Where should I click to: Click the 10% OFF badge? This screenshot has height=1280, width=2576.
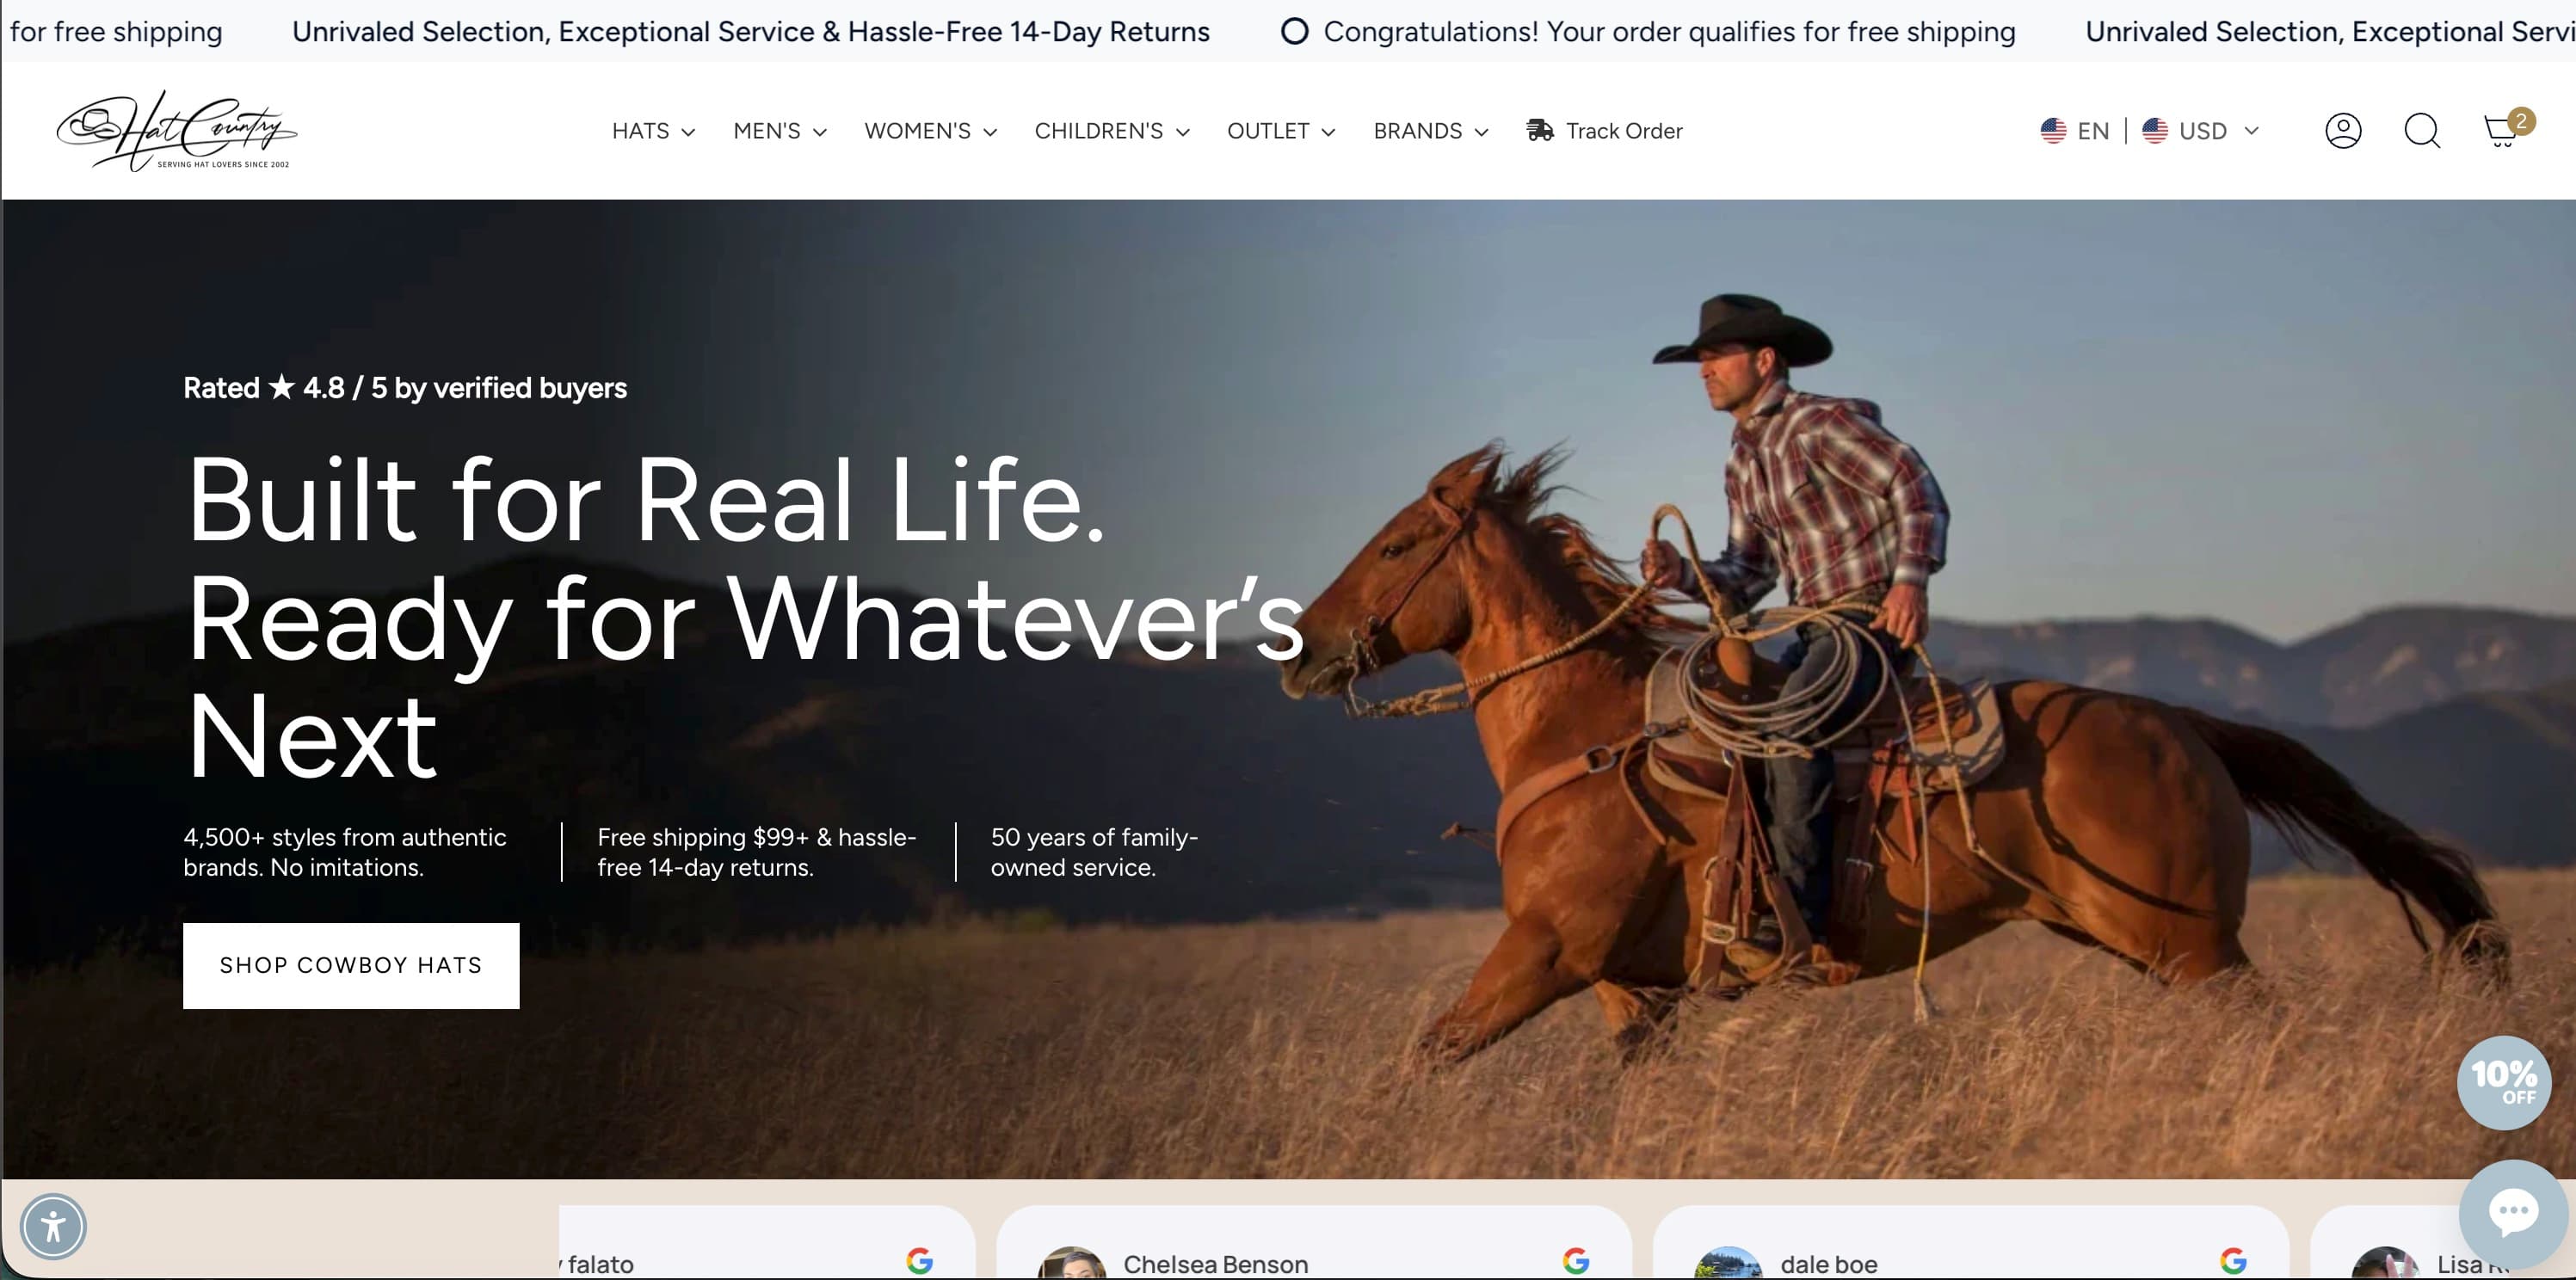tap(2503, 1082)
